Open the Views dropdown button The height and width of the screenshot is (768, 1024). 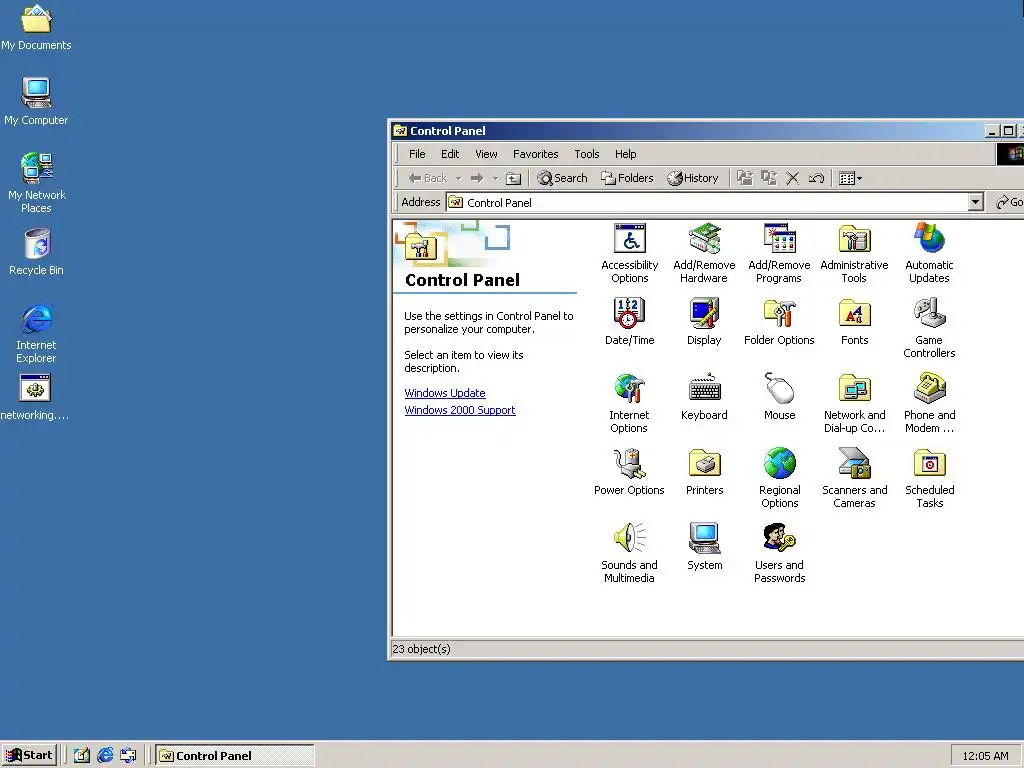(x=850, y=178)
